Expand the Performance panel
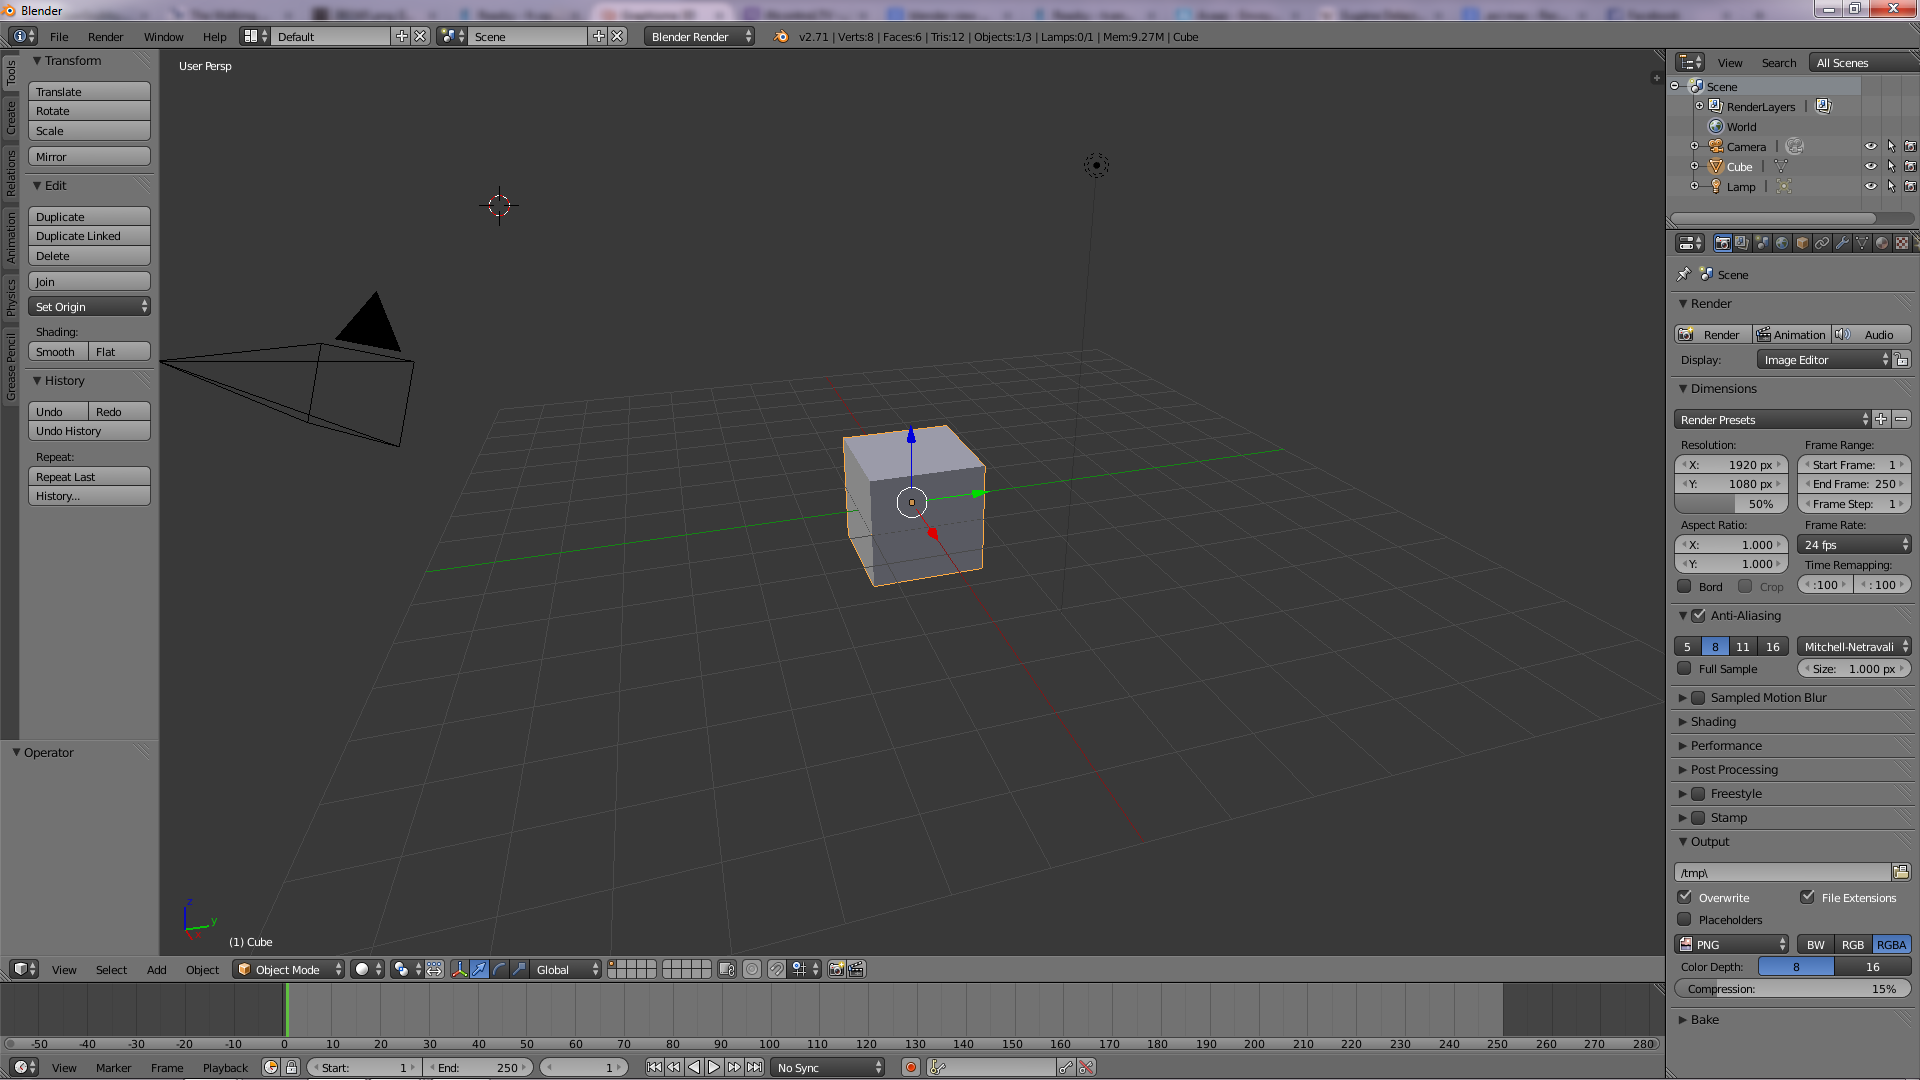The height and width of the screenshot is (1080, 1920). point(1725,745)
